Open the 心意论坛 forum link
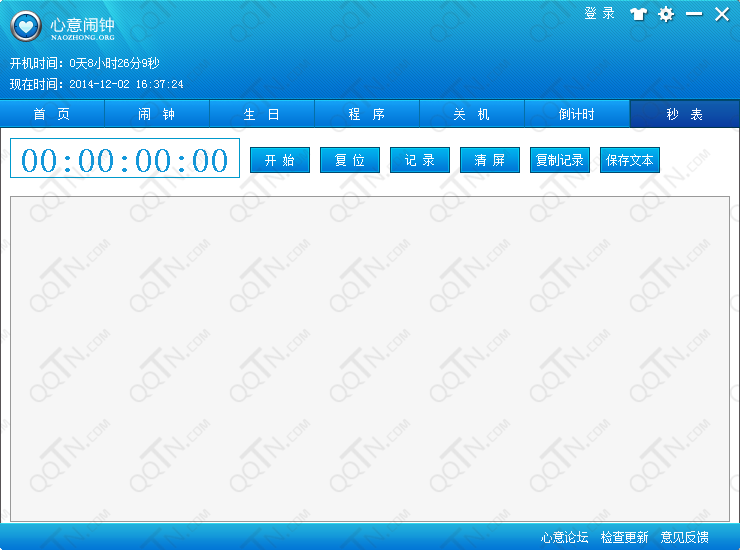The image size is (740, 550). [x=565, y=537]
